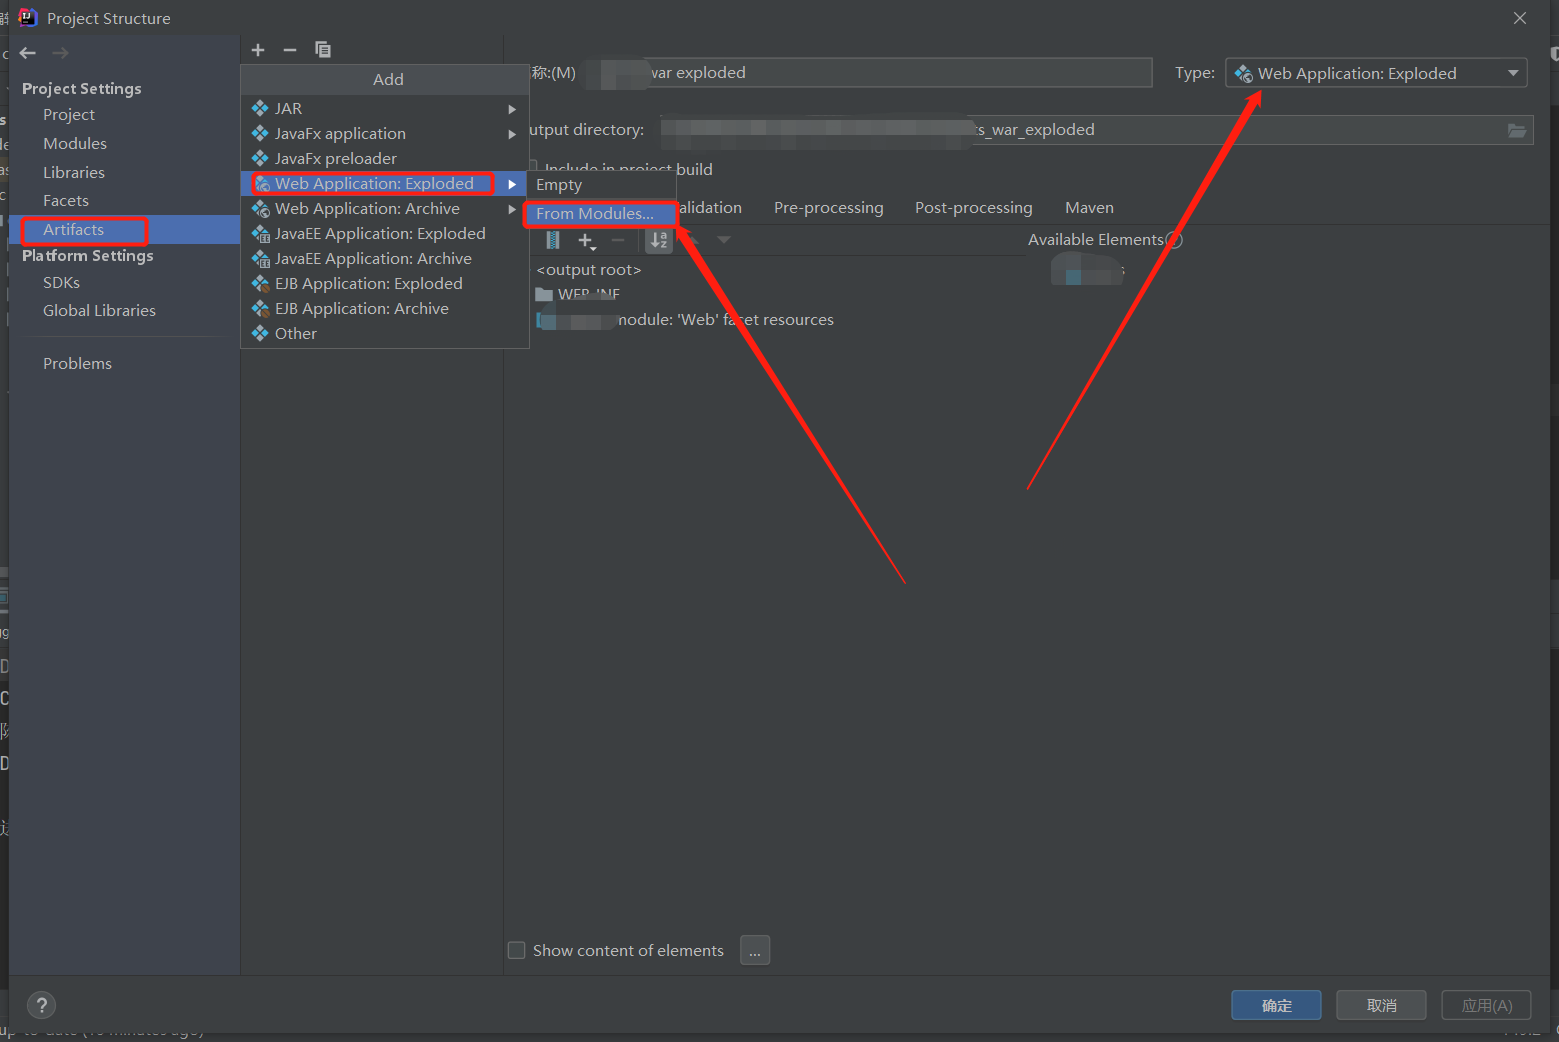Screen dimensions: 1559x1042
Task: Click the remove element minus icon in layout toolbar
Action: pyautogui.click(x=618, y=240)
